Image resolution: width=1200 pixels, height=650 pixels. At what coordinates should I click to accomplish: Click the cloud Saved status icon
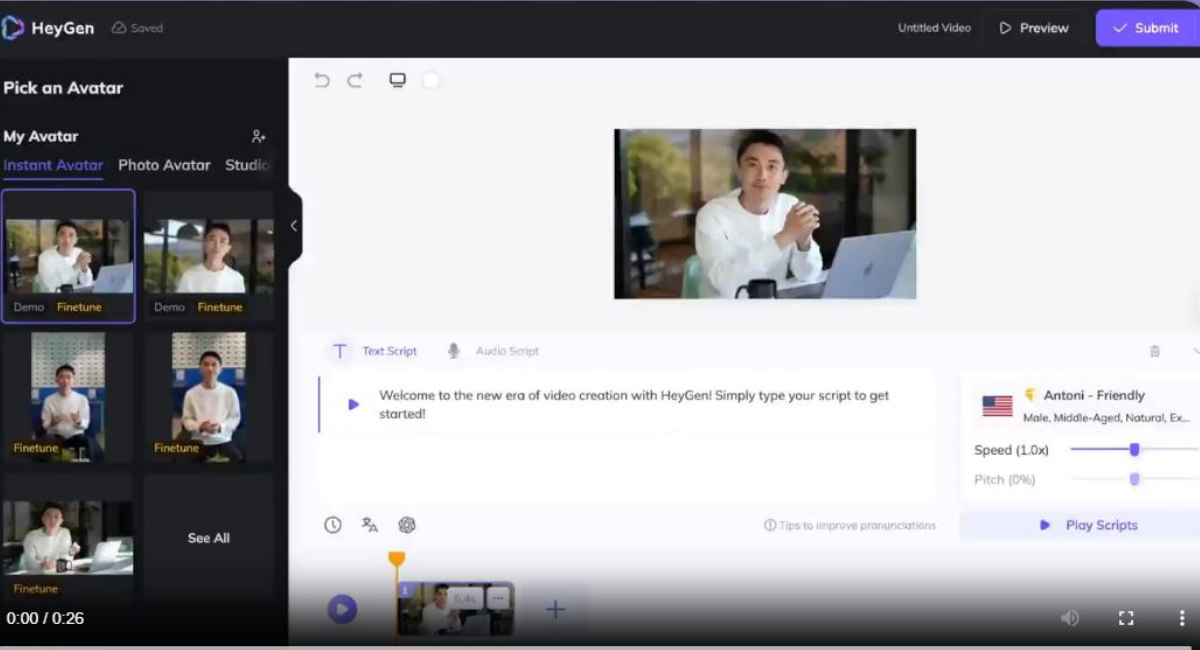pos(119,28)
